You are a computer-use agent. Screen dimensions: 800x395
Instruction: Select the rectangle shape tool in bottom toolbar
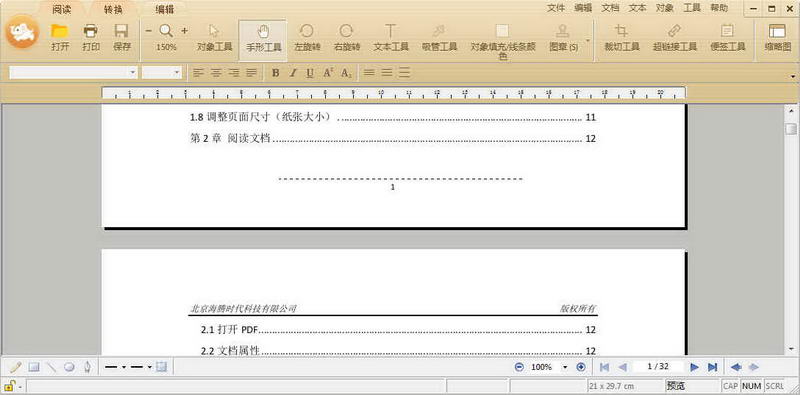tap(34, 367)
